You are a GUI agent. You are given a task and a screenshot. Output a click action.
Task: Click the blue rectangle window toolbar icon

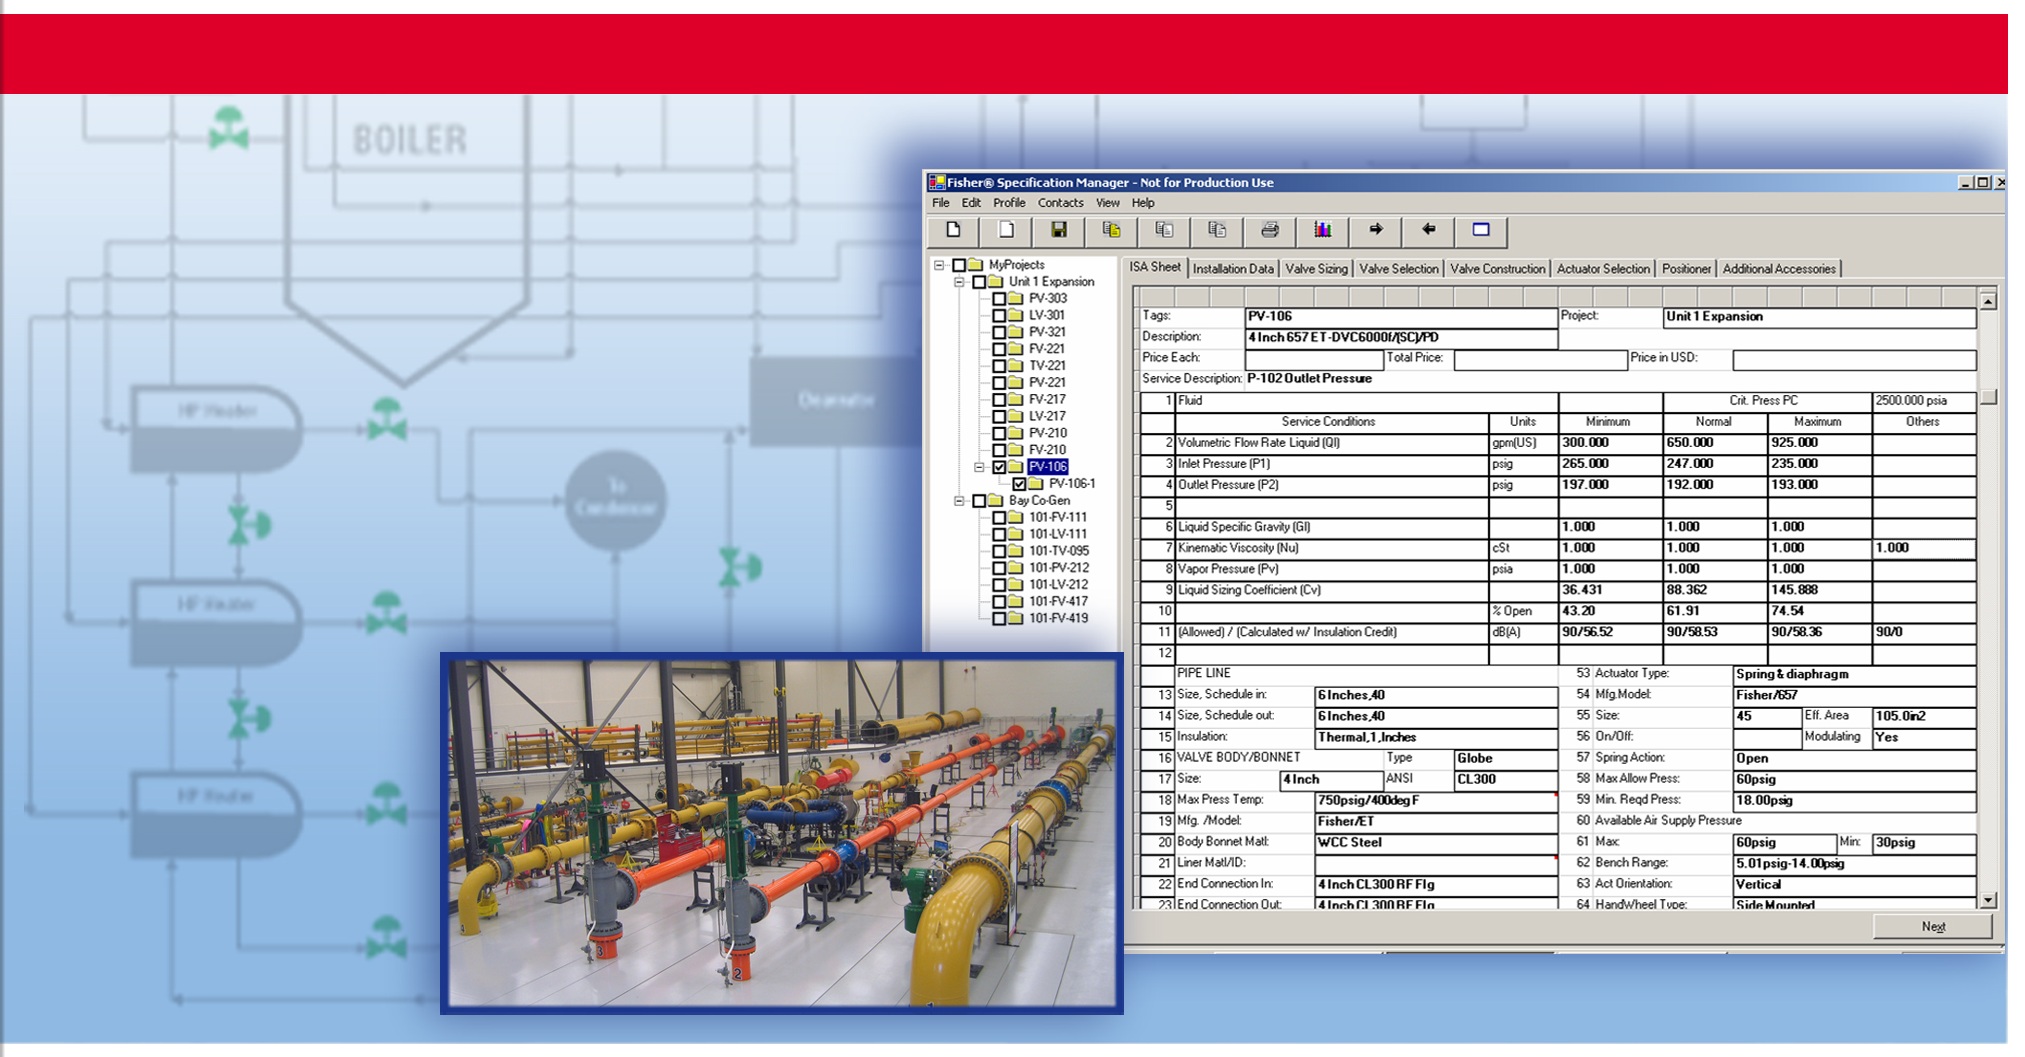click(1481, 231)
